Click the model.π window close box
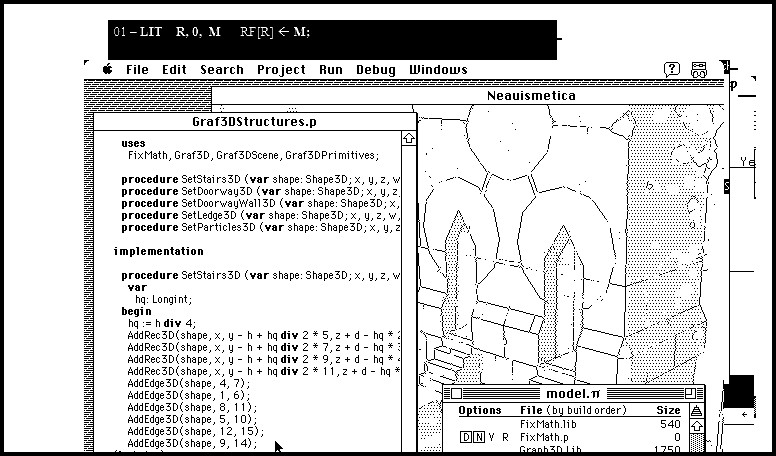This screenshot has height=456, width=776. pyautogui.click(x=459, y=394)
